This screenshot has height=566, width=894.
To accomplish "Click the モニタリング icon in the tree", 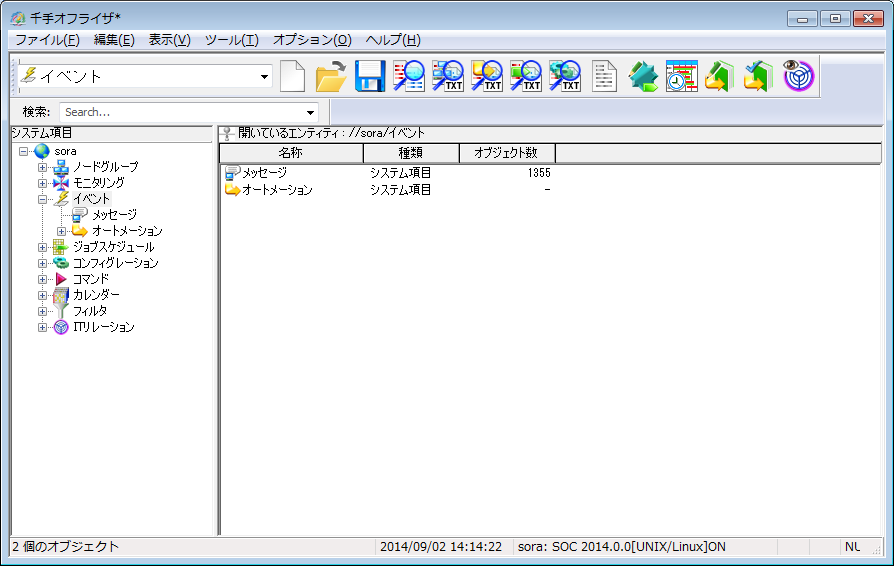I will pos(61,184).
